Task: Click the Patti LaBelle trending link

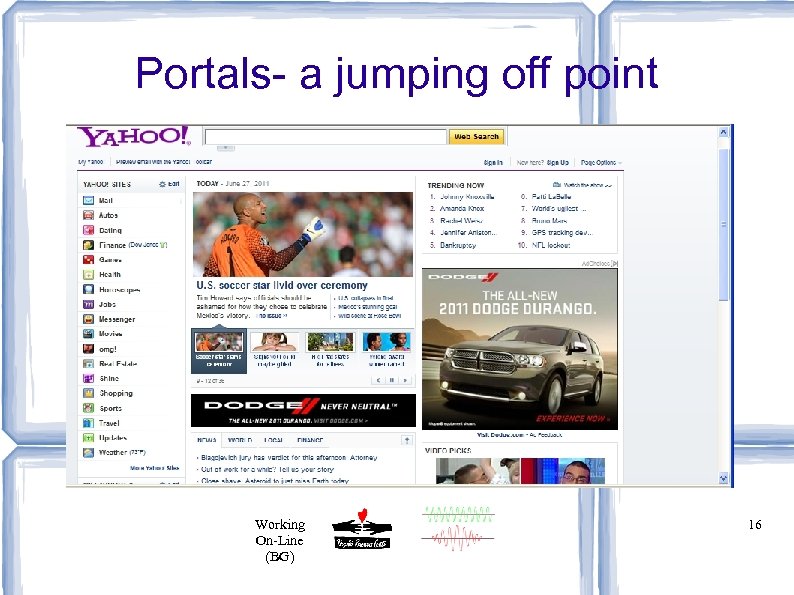Action: coord(551,196)
